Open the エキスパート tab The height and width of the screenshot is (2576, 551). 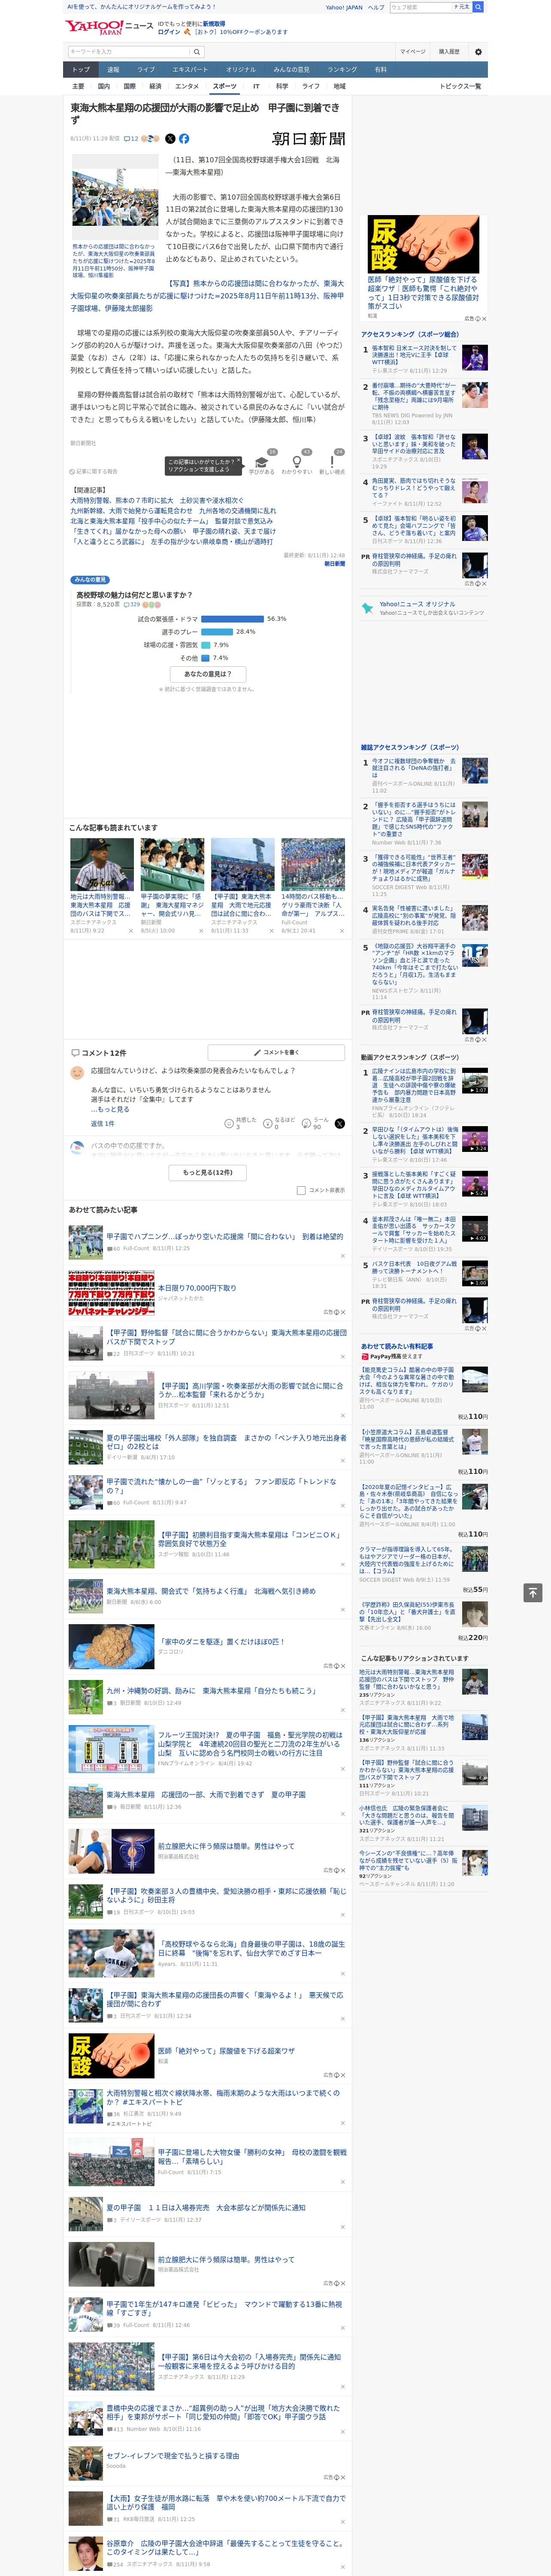[190, 70]
